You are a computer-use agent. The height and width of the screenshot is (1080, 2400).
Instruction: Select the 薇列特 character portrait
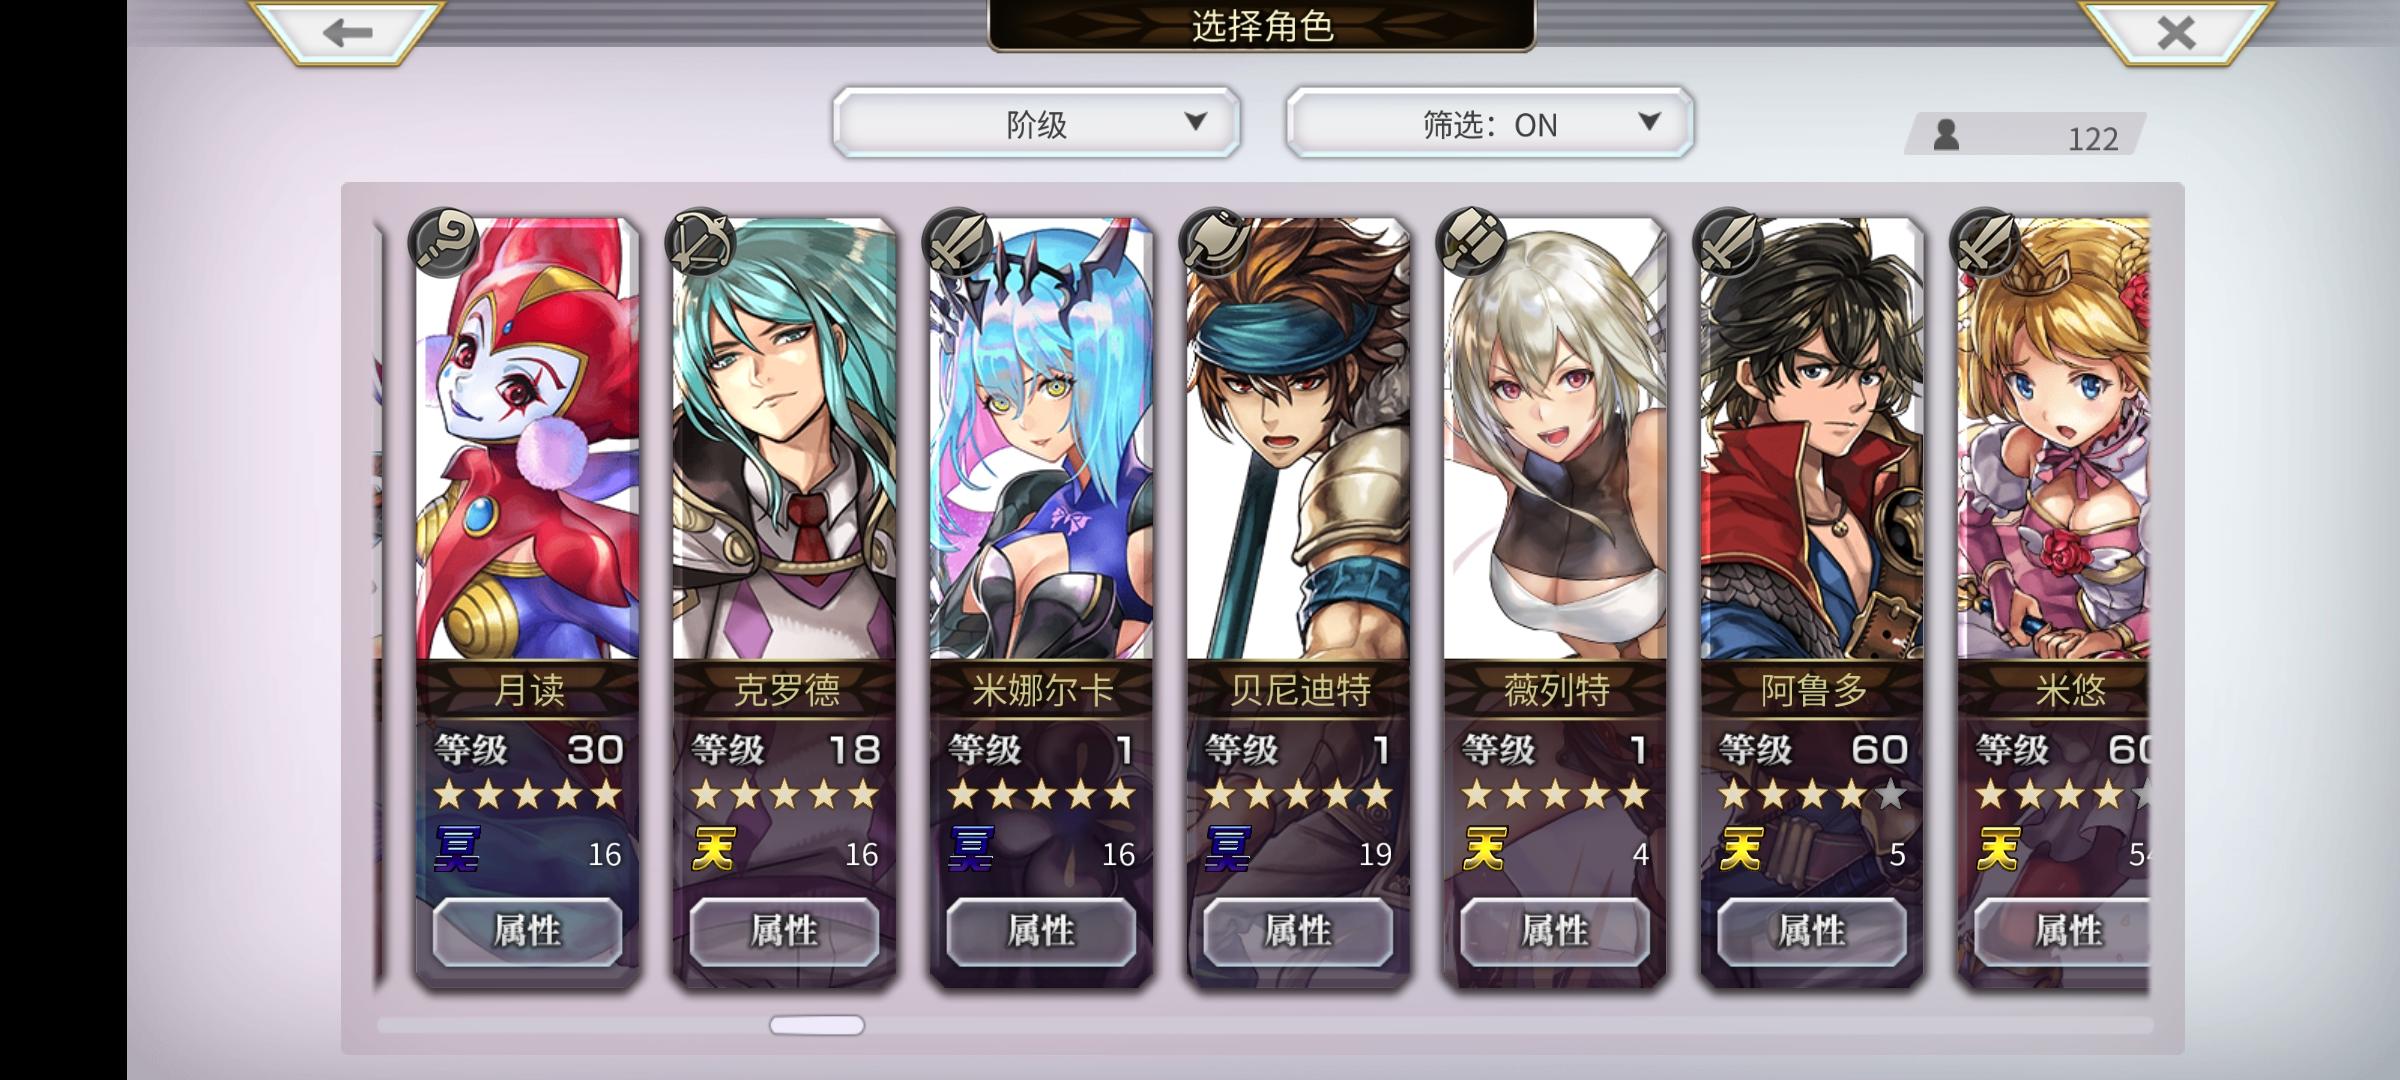1555,440
